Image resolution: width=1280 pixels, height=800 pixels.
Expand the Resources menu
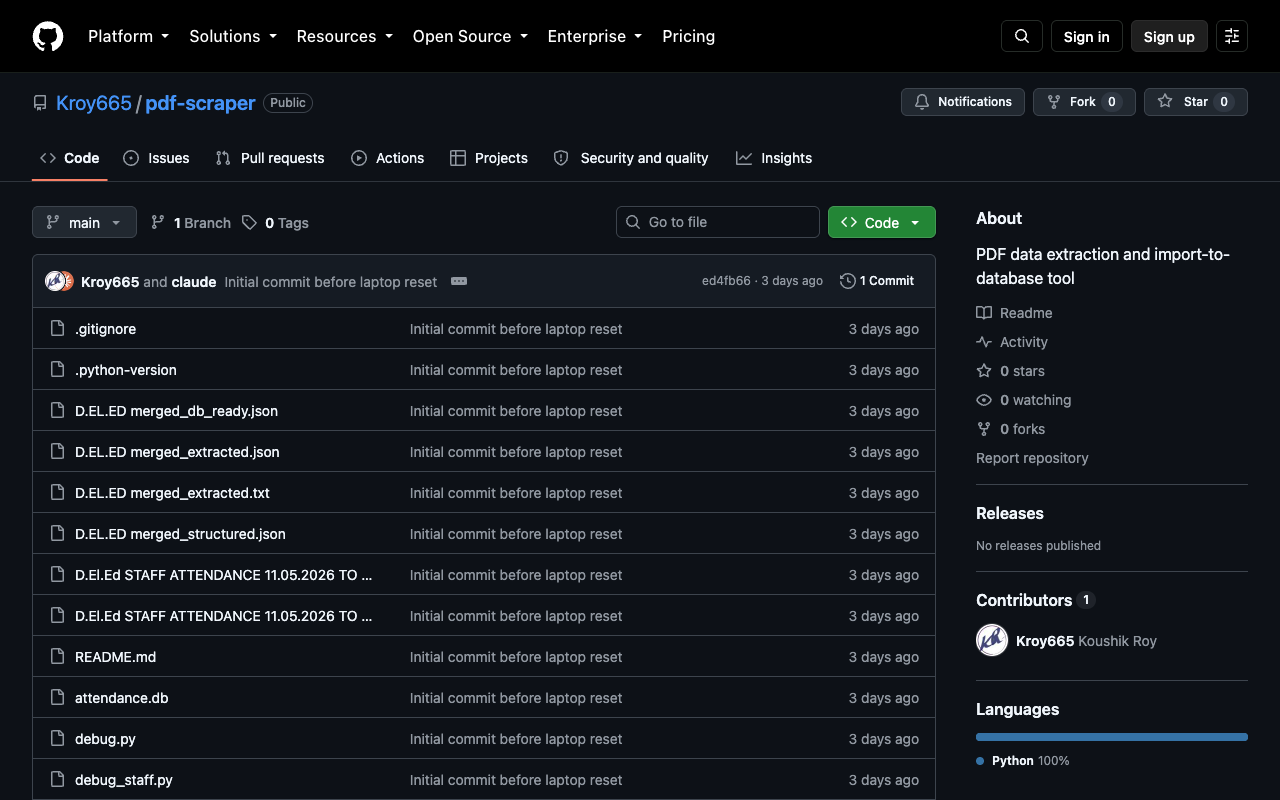345,36
